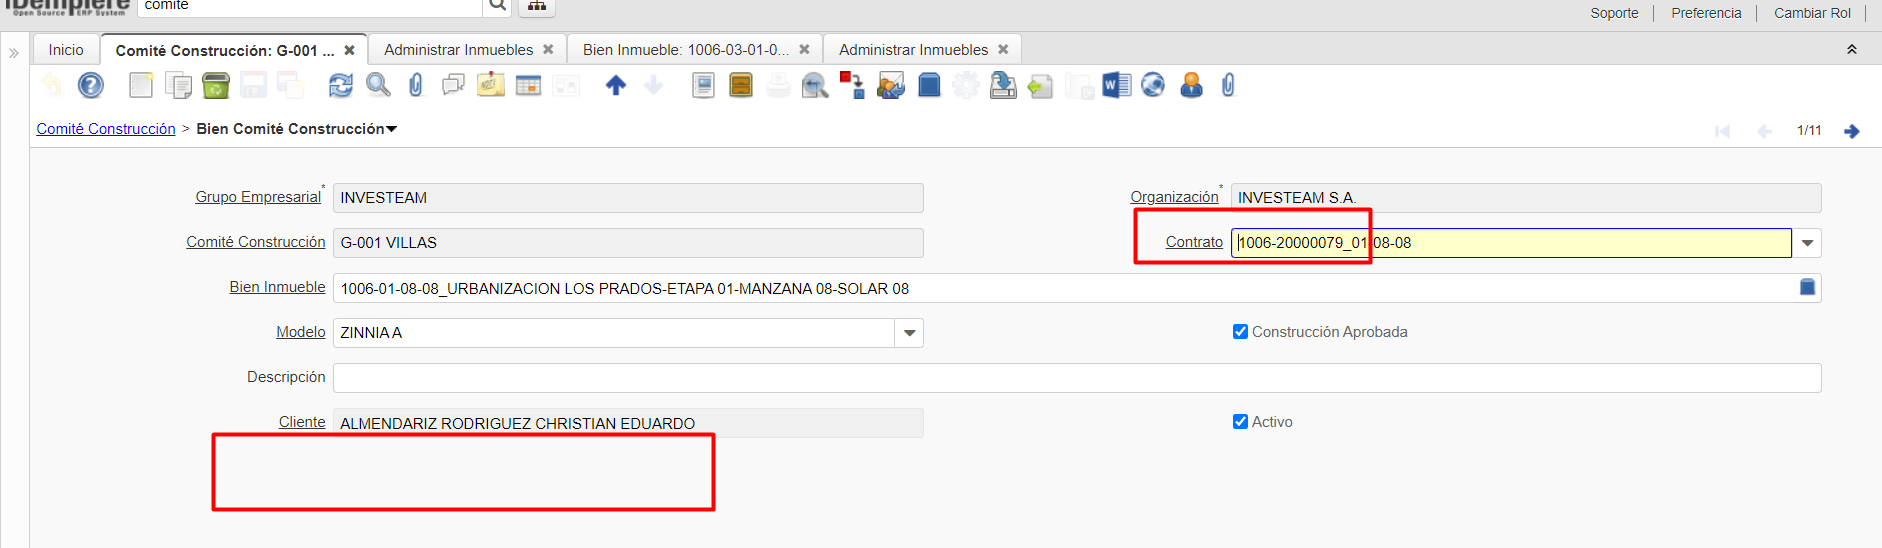Go to parent record with up arrow
Screen dimensions: 1882x548
(616, 86)
